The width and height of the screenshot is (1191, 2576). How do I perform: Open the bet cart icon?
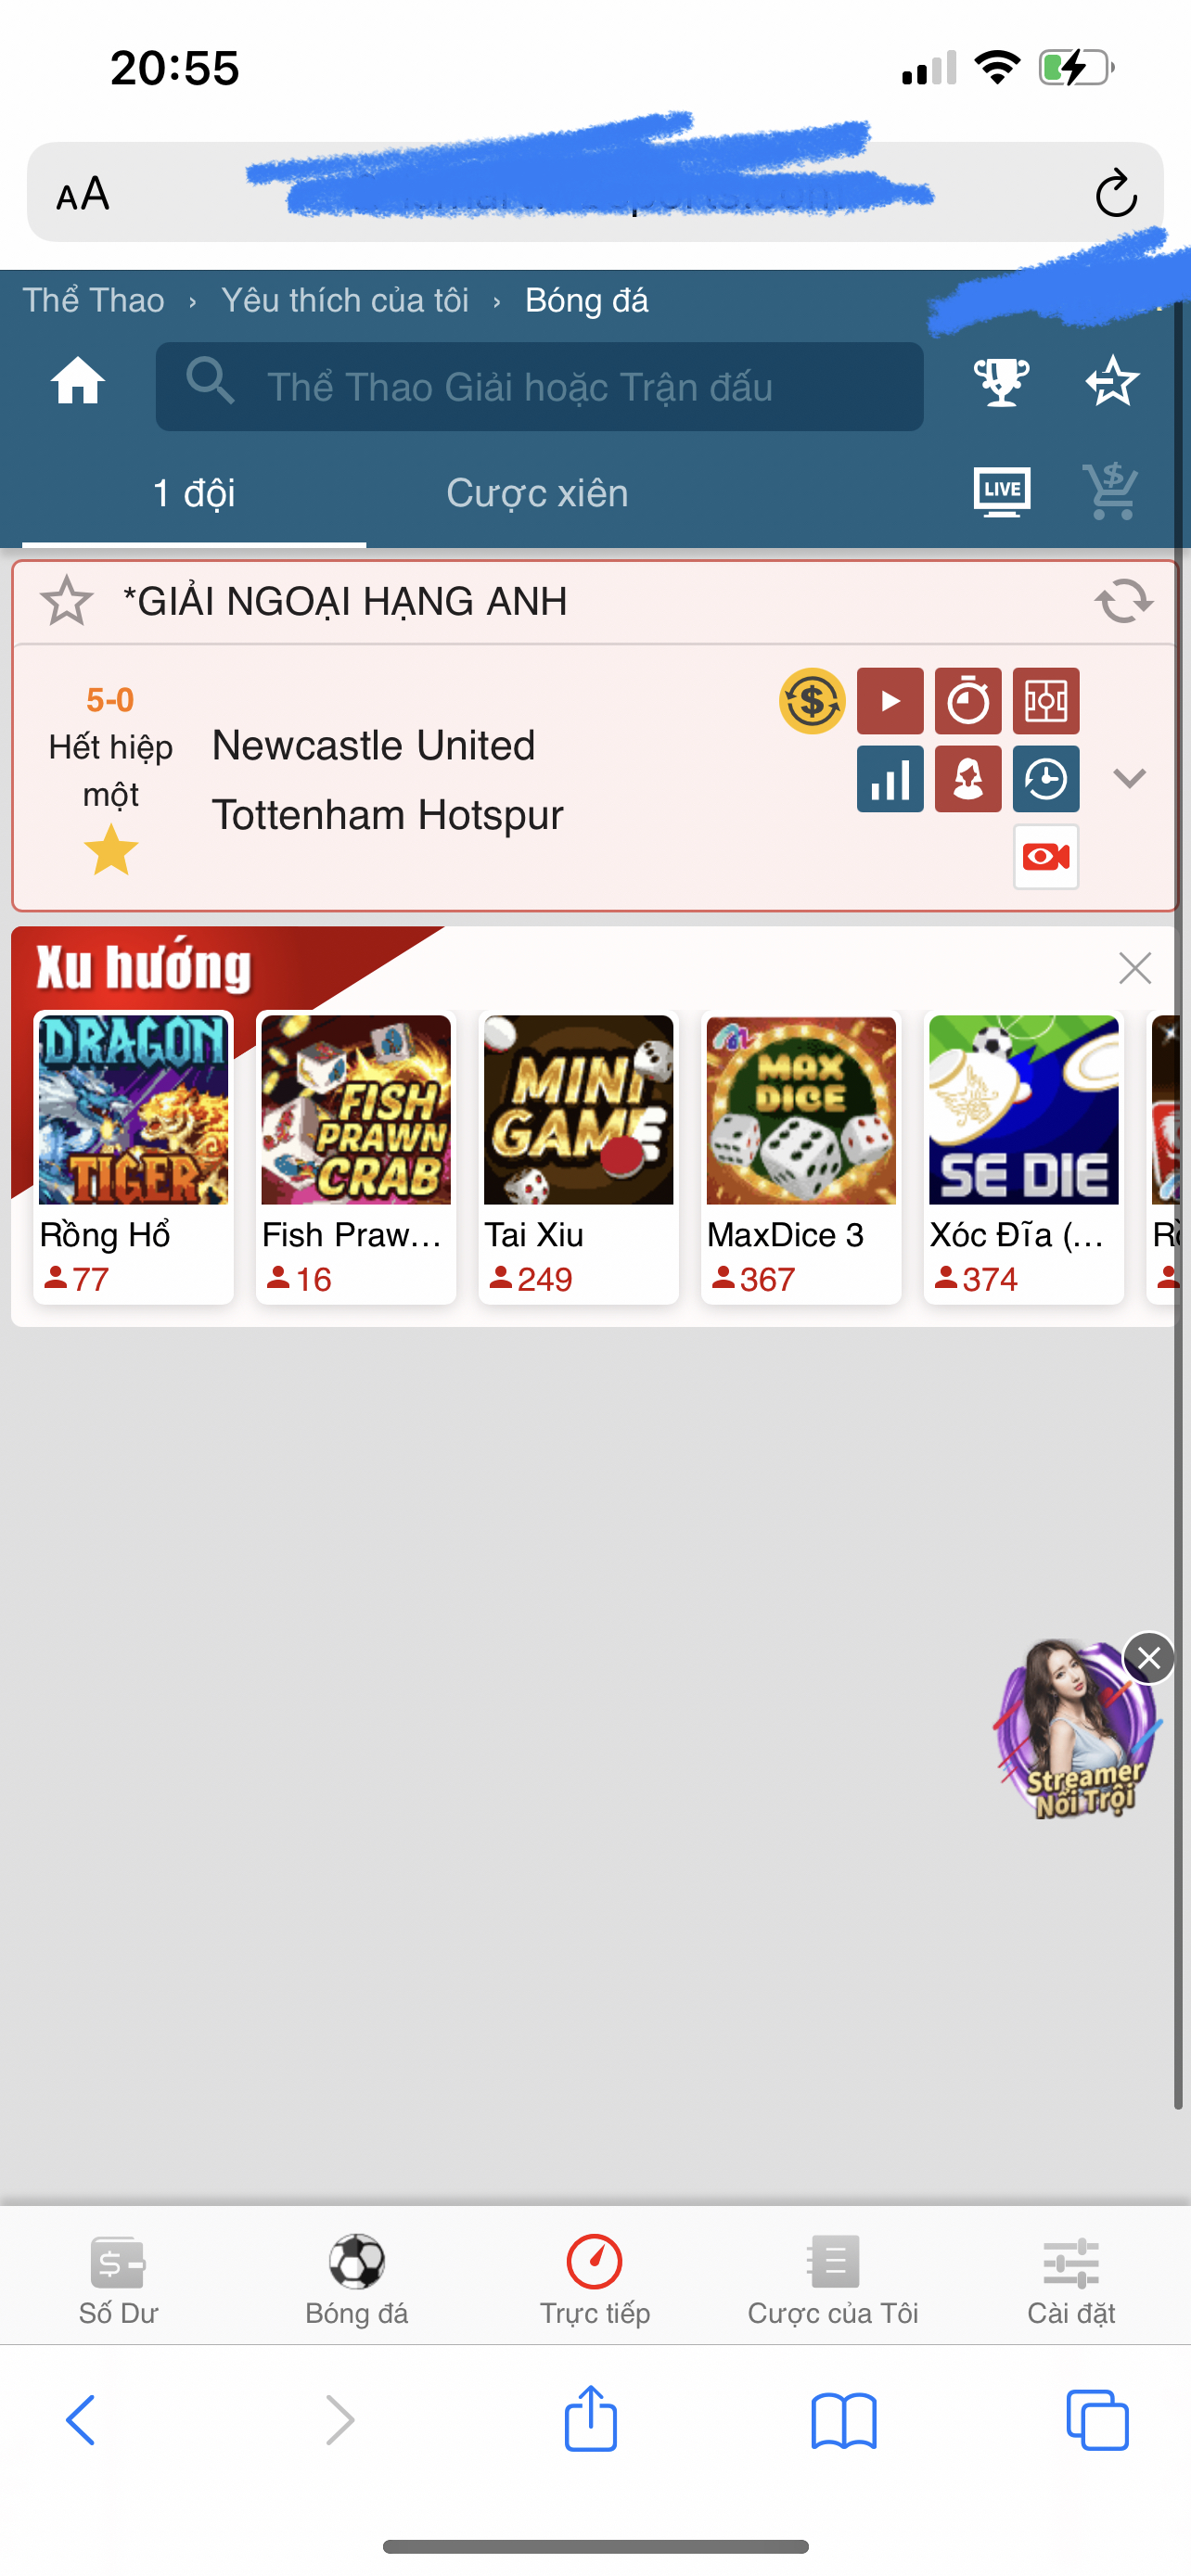pyautogui.click(x=1111, y=491)
